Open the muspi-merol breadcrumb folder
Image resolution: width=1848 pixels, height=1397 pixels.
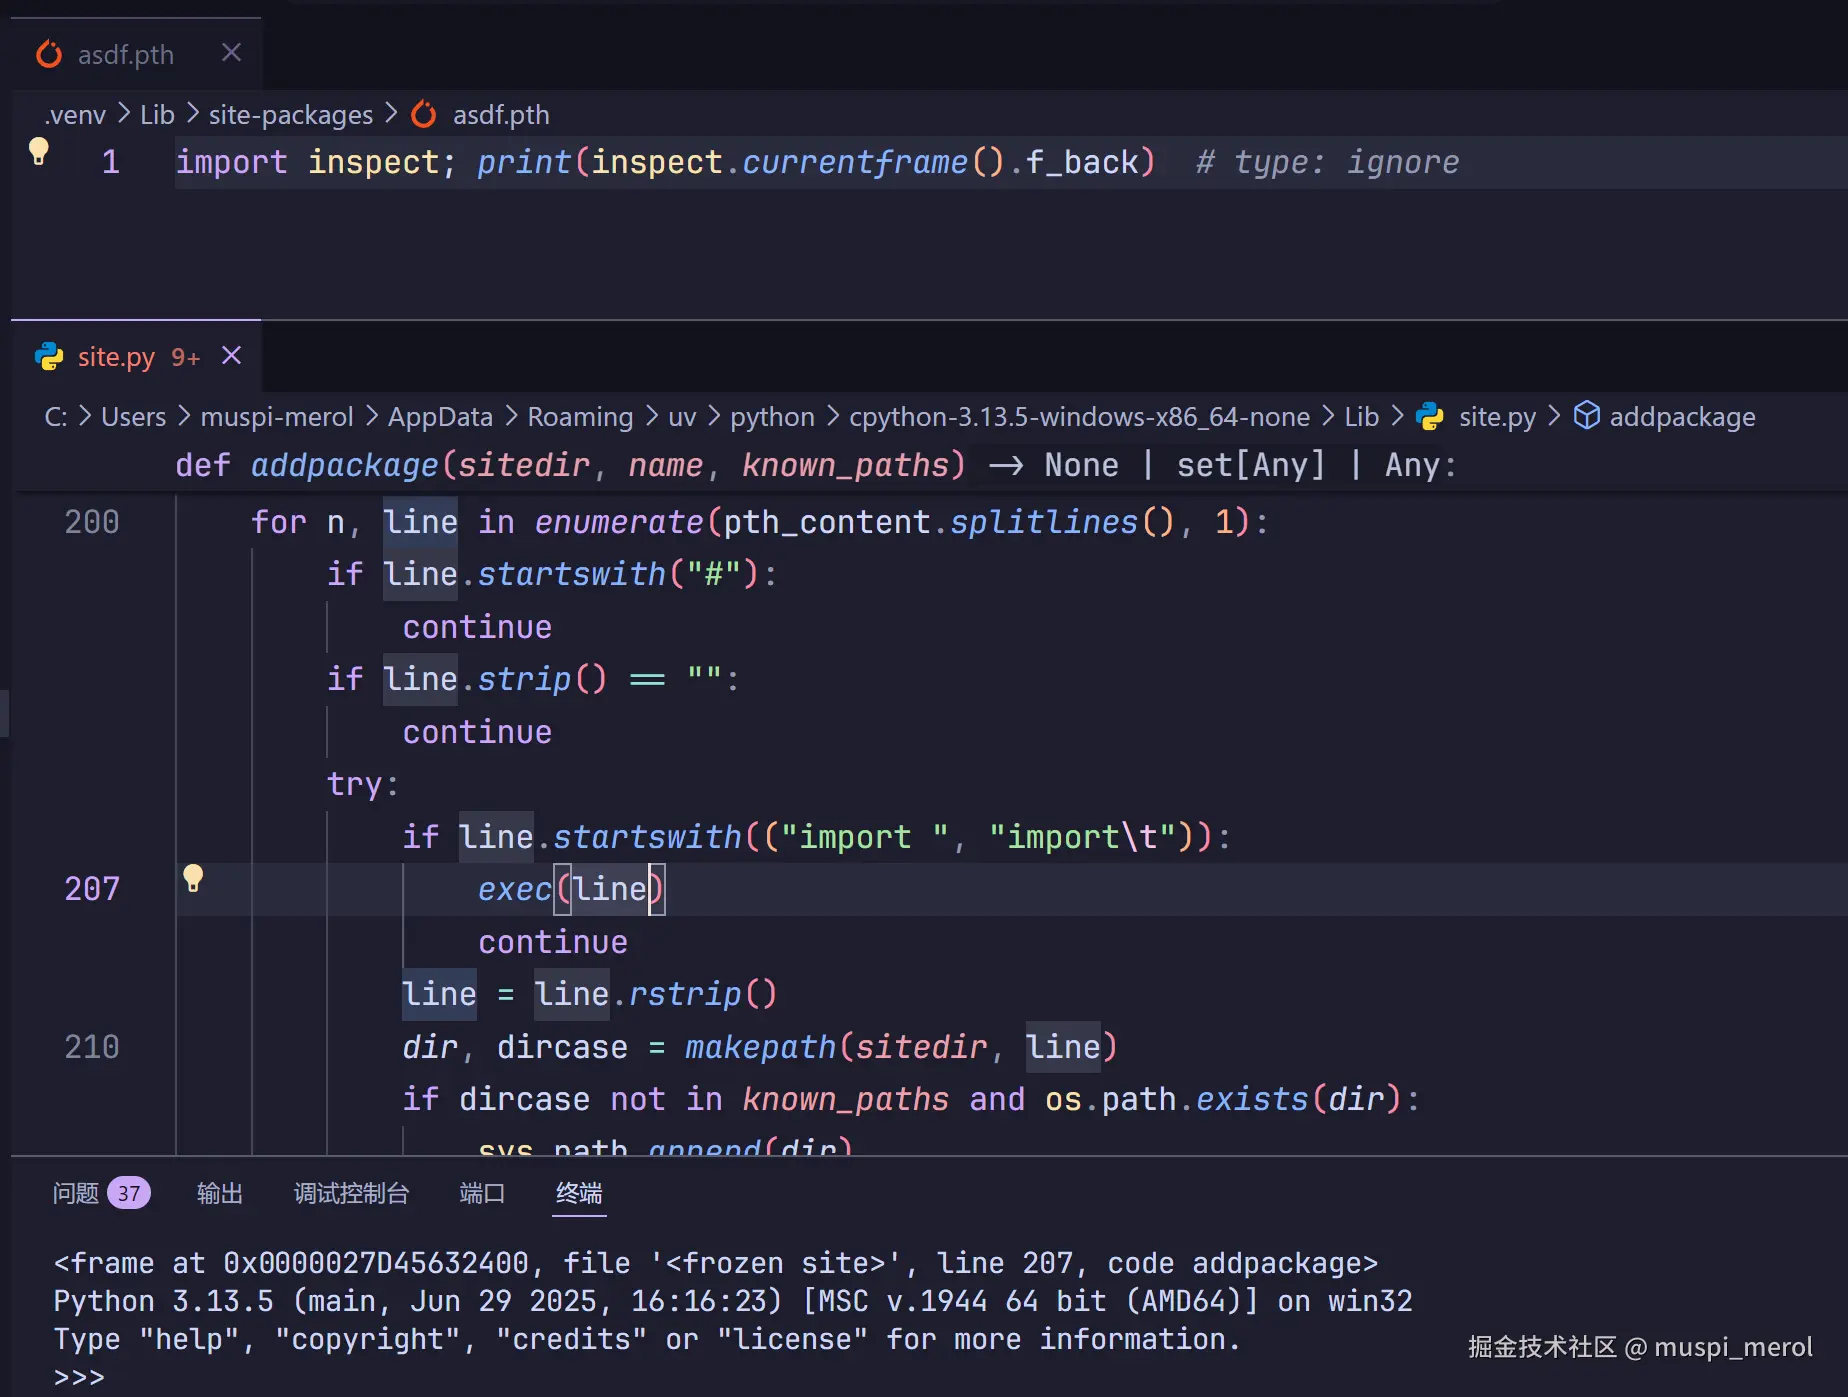(x=277, y=417)
